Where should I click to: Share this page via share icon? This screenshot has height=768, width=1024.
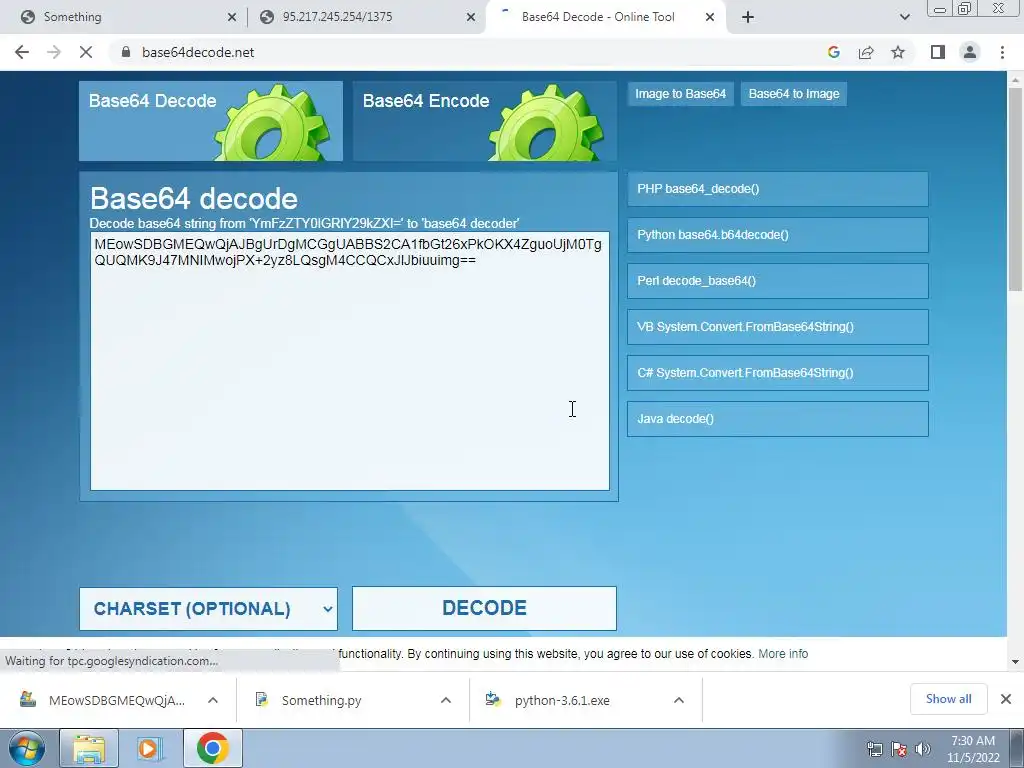tap(866, 52)
